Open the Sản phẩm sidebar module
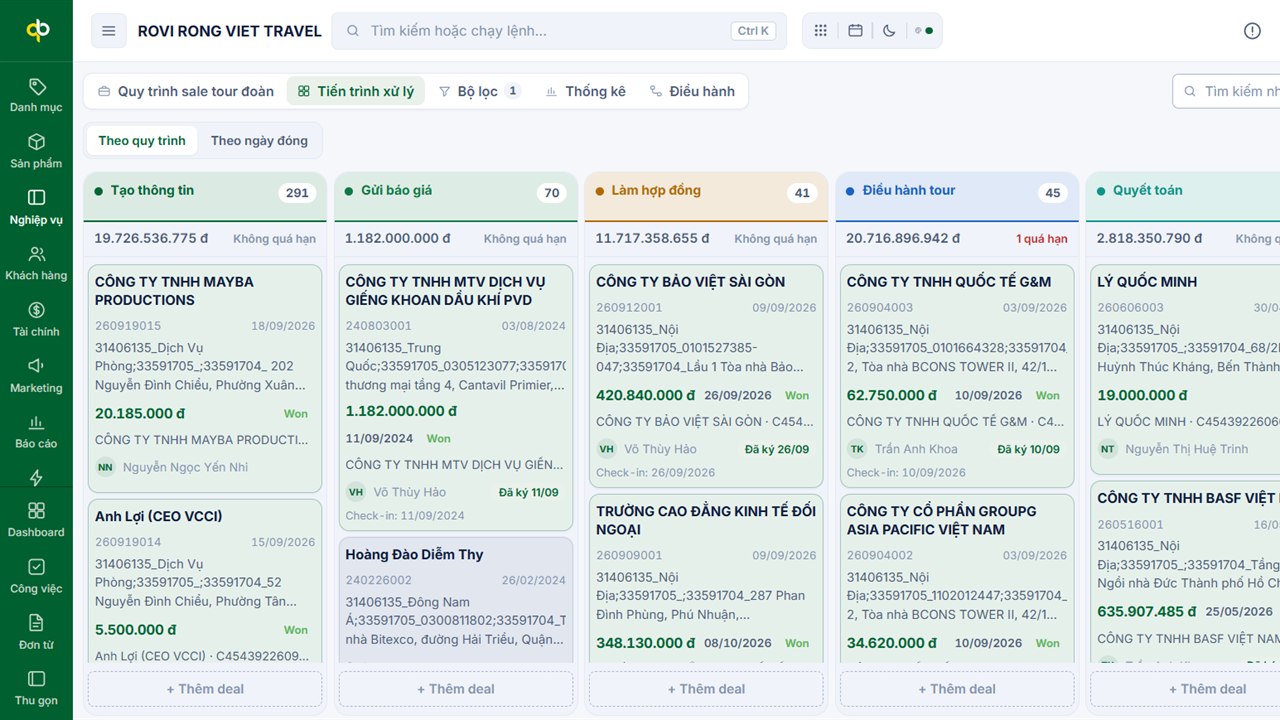The image size is (1280, 720). pyautogui.click(x=36, y=151)
